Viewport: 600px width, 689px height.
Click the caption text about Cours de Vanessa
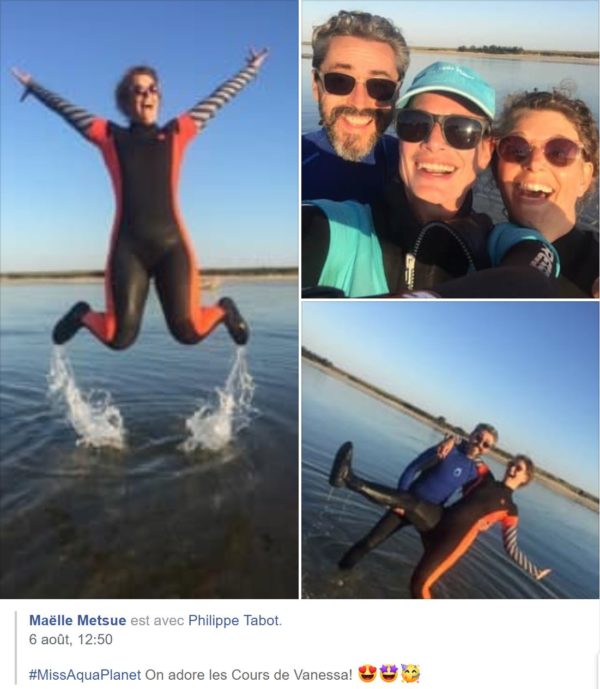249,674
